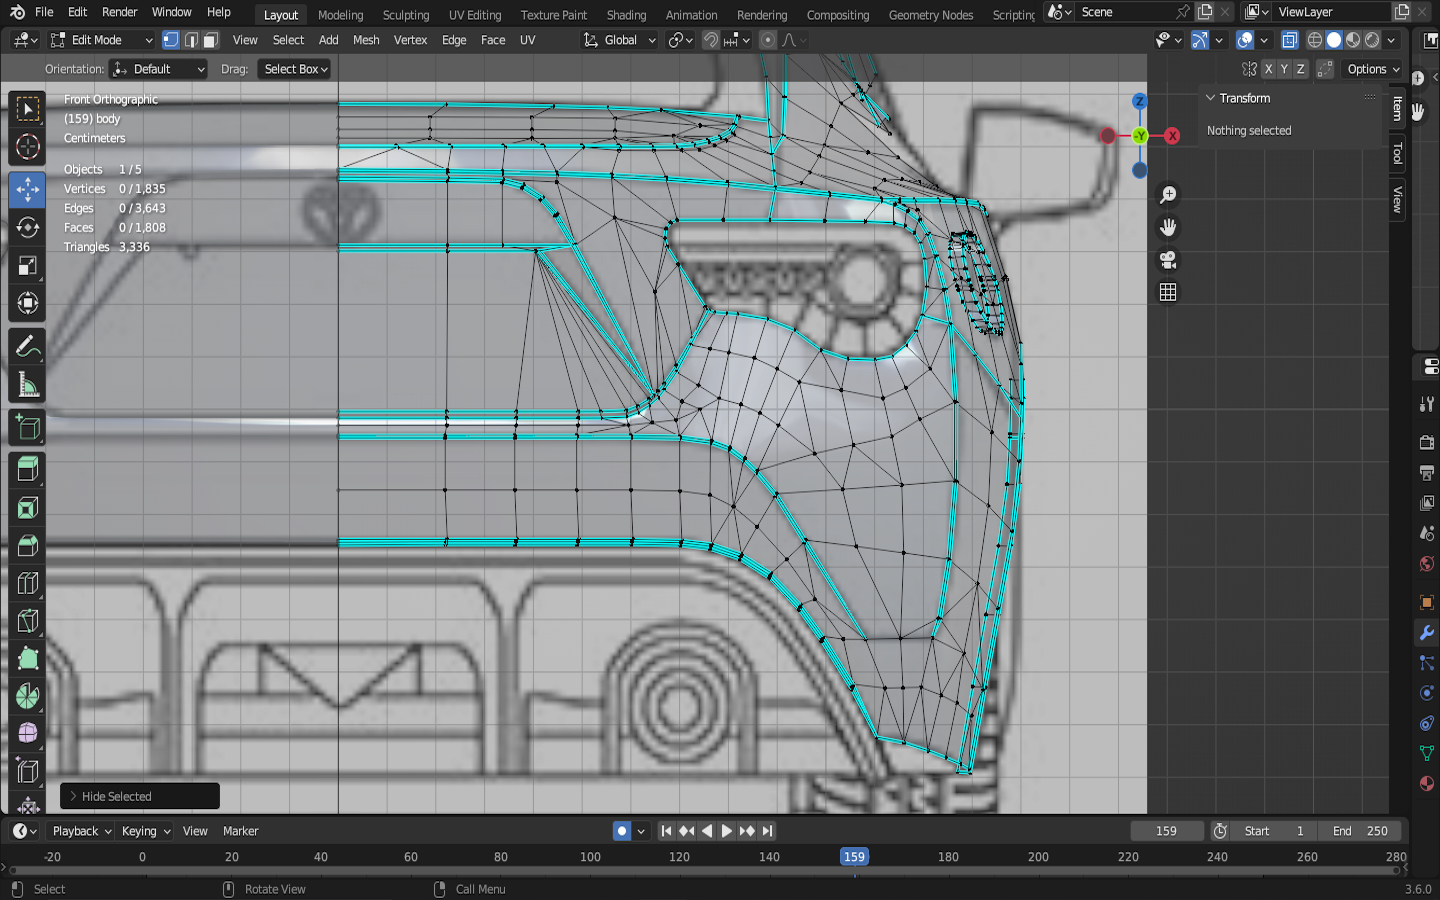Pick the Rotate tool
Image resolution: width=1440 pixels, height=900 pixels.
pyautogui.click(x=27, y=227)
